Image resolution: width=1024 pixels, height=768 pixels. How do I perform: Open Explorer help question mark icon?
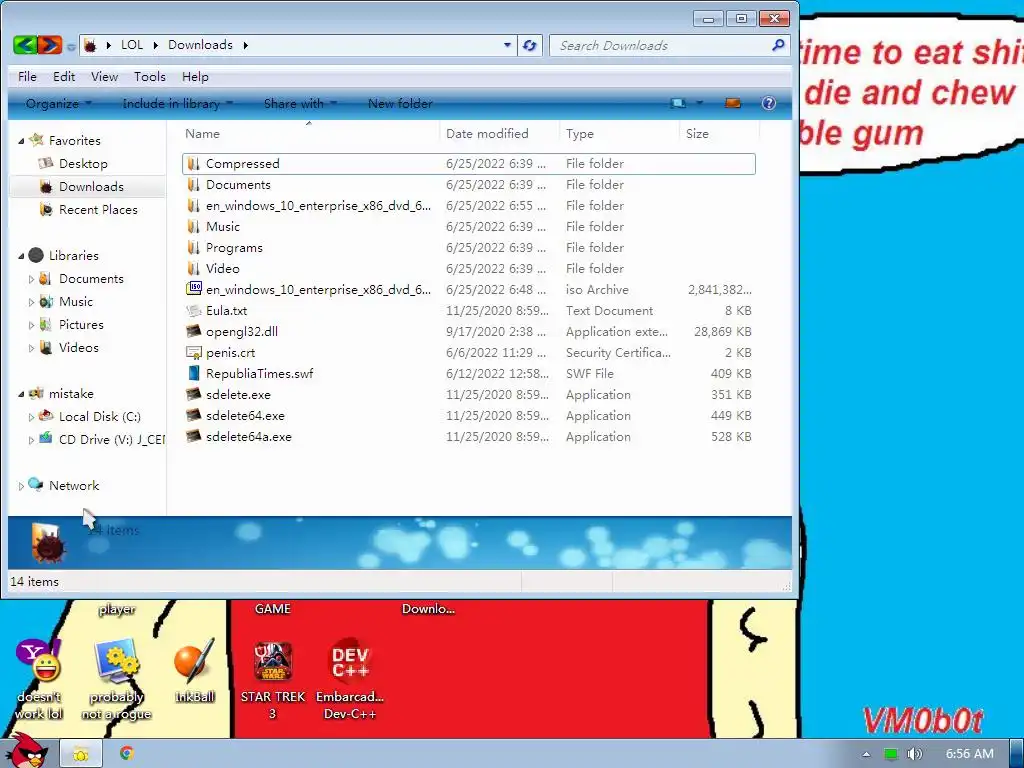pyautogui.click(x=769, y=103)
